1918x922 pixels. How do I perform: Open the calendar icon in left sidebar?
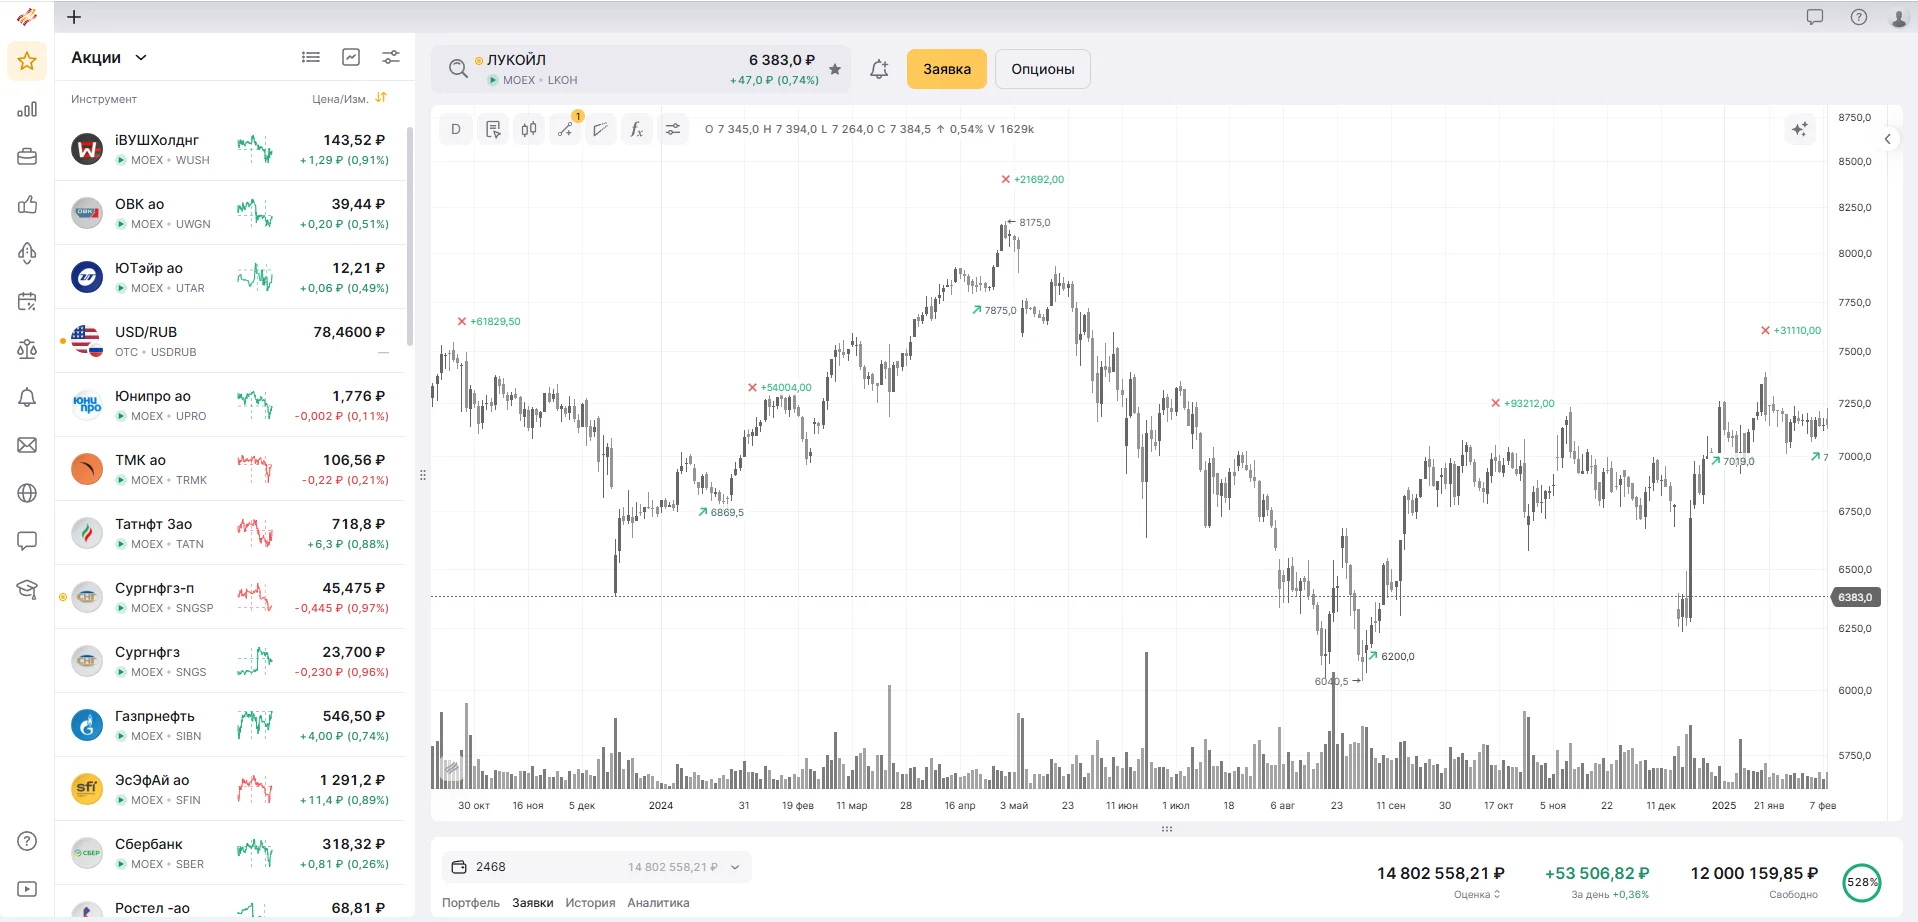27,301
